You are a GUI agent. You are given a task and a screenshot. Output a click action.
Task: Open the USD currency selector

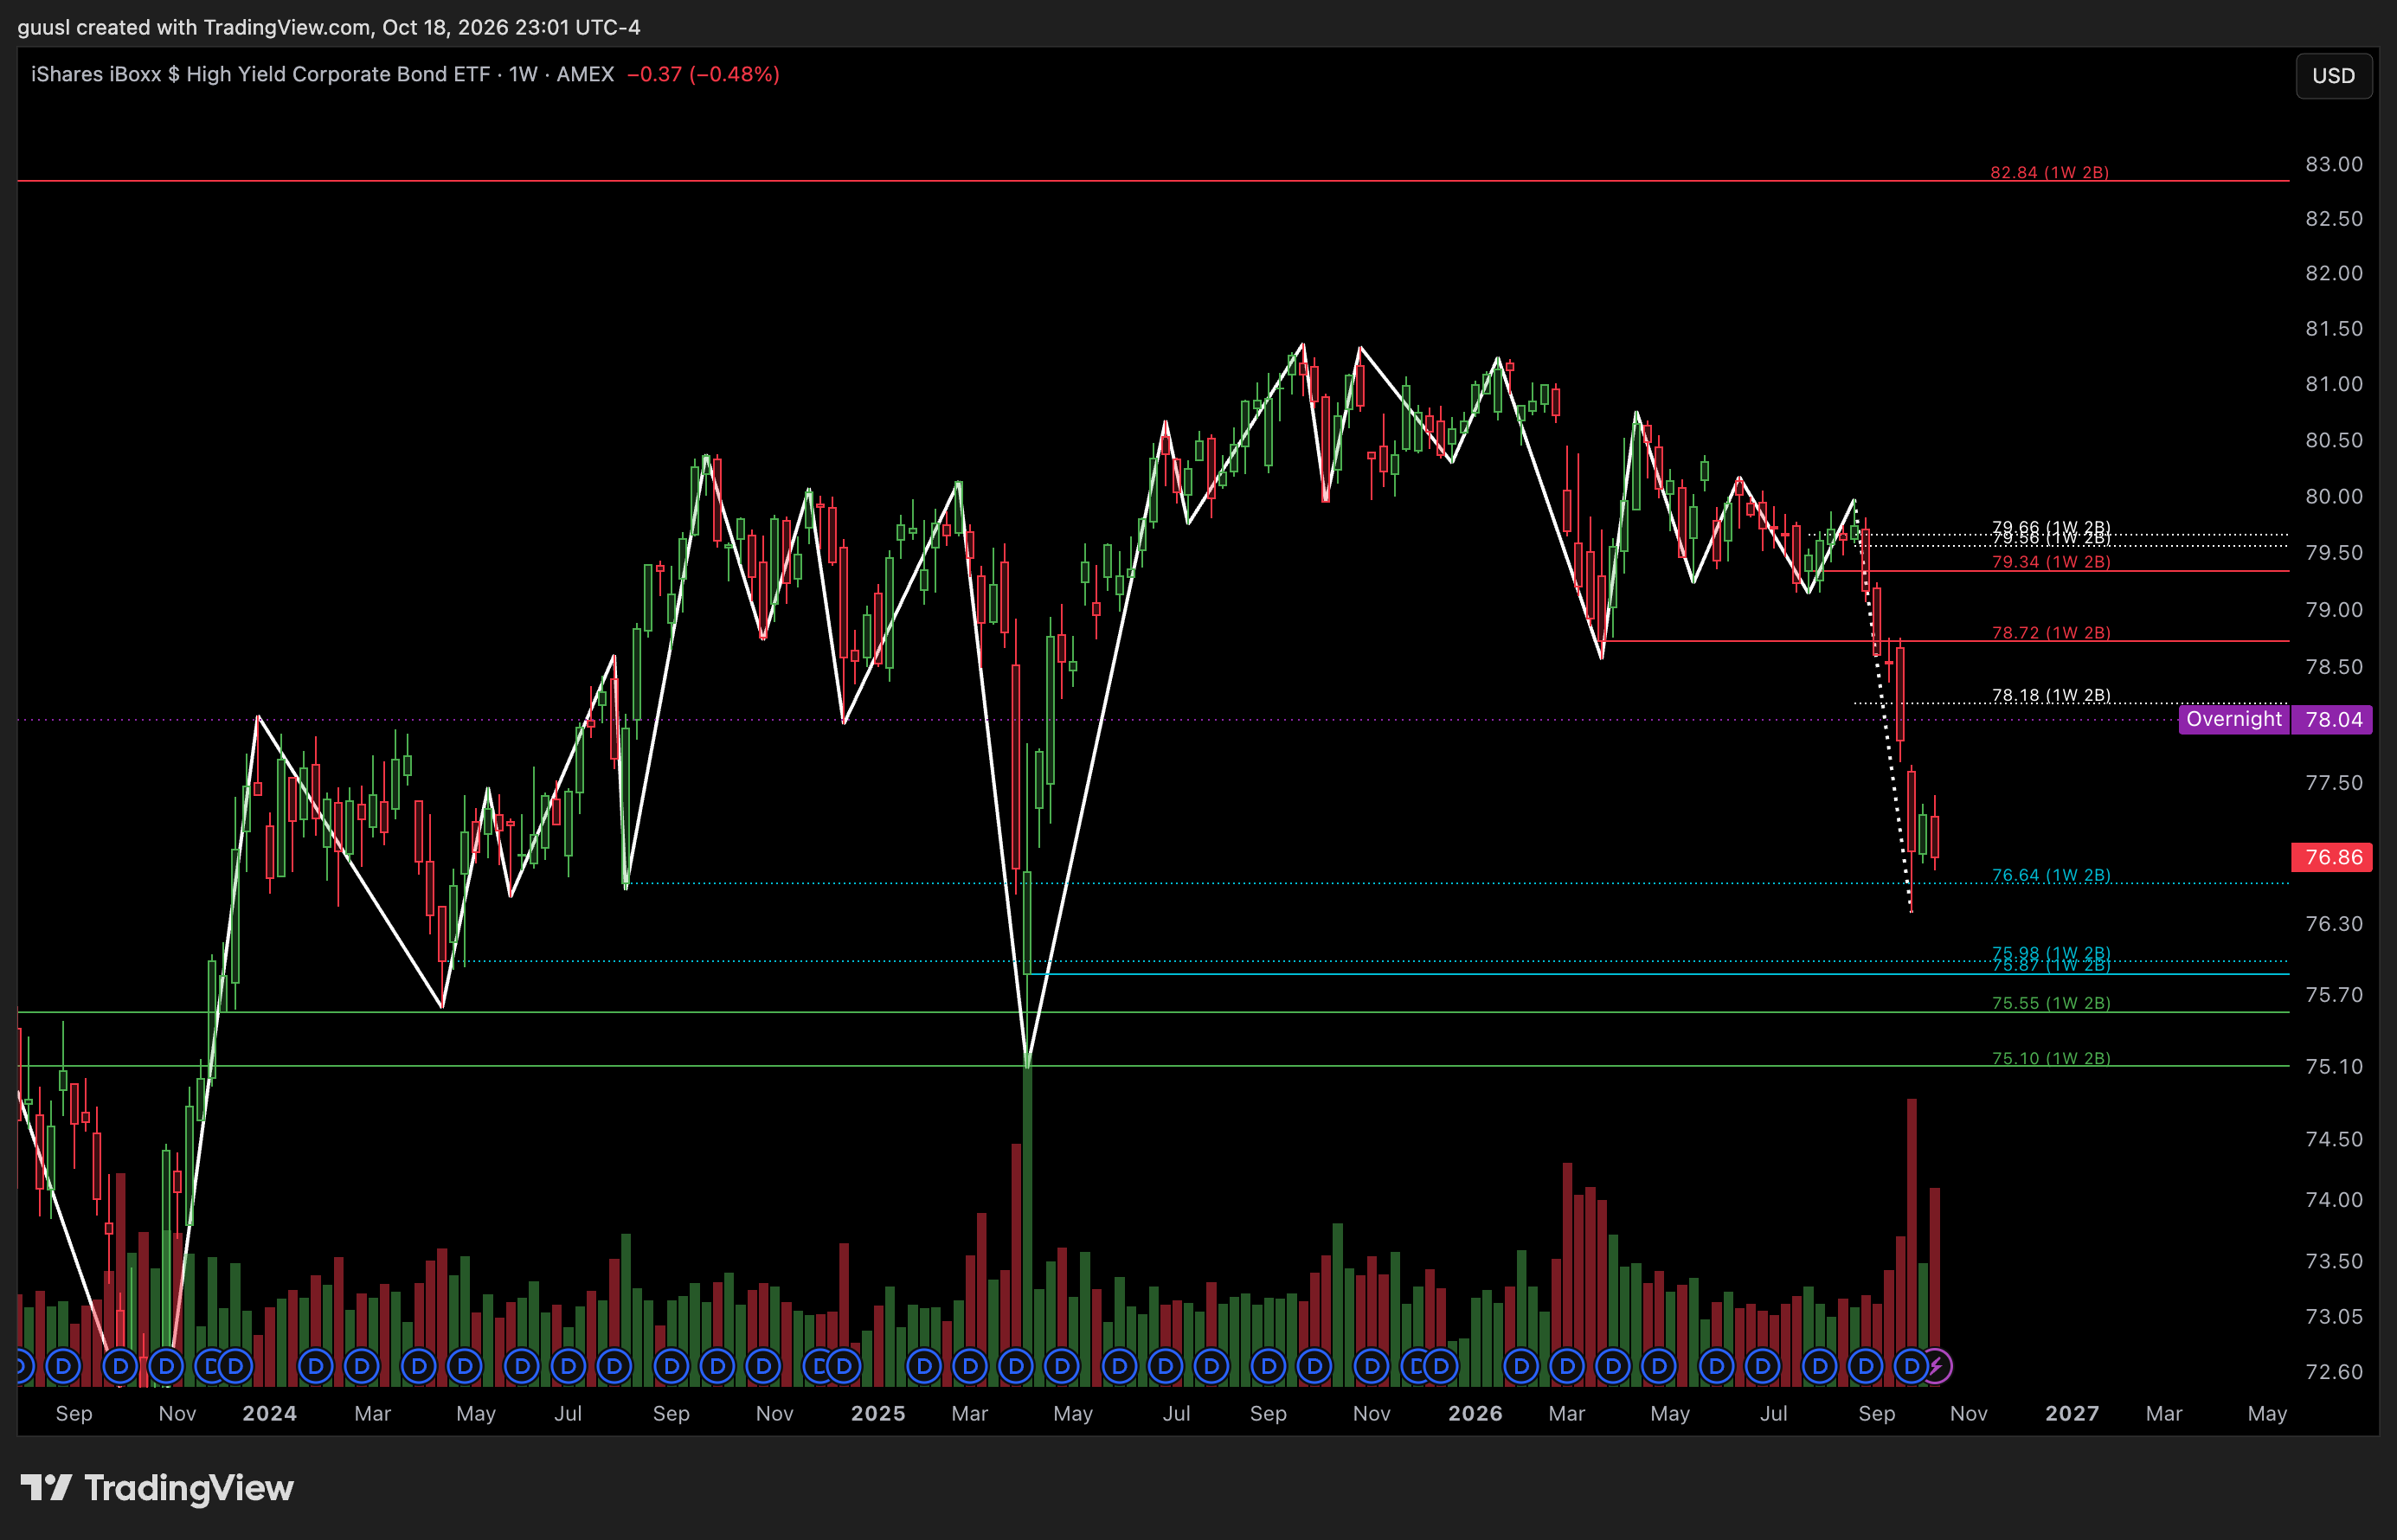click(2333, 76)
